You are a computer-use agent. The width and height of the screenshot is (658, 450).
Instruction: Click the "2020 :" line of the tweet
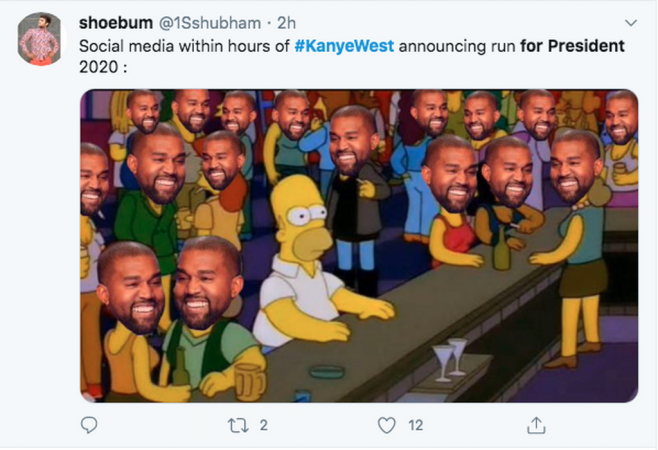(x=103, y=67)
